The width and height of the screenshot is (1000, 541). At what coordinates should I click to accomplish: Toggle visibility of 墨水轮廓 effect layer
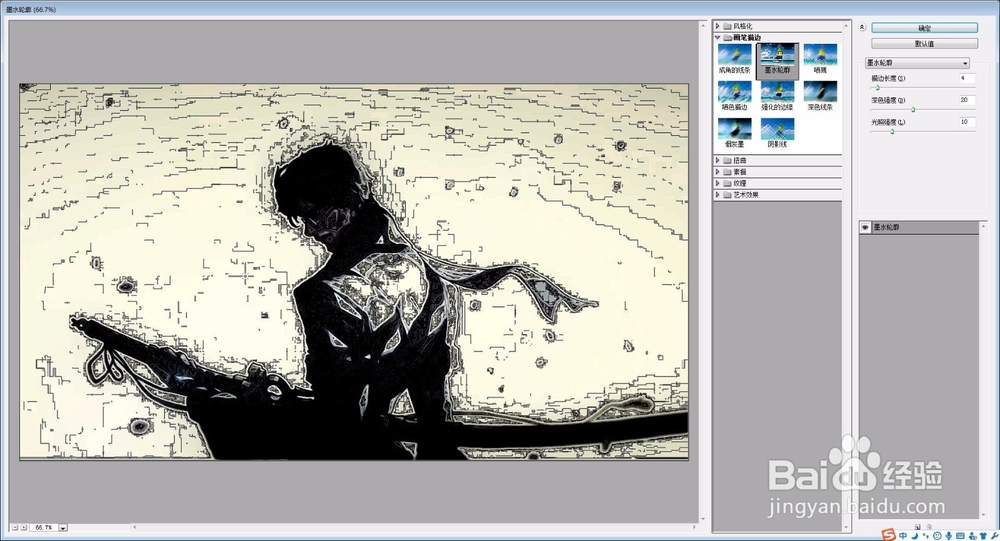[865, 227]
